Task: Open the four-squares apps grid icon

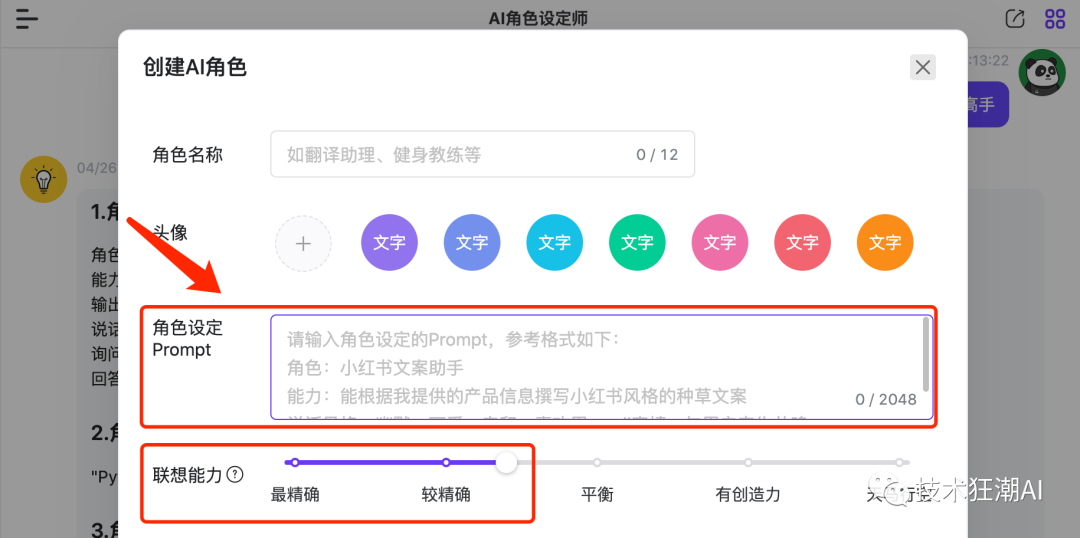Action: (x=1055, y=19)
